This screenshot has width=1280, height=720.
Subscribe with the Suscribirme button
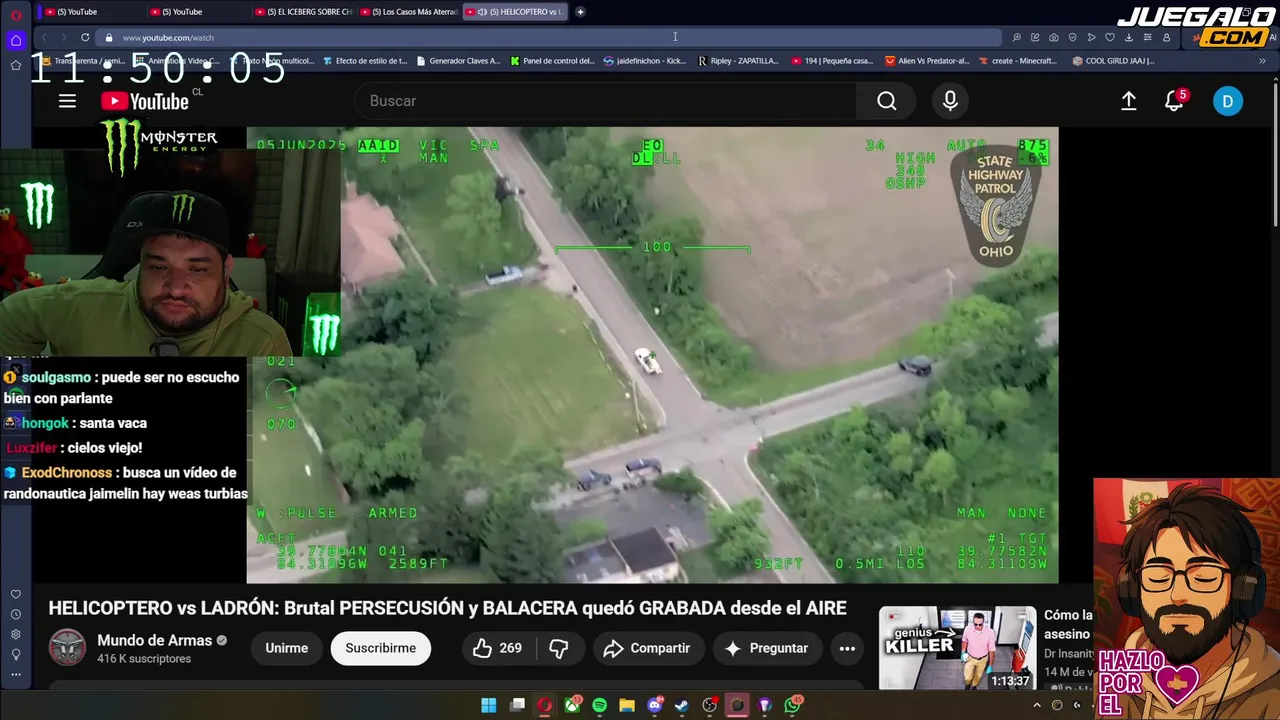(380, 648)
